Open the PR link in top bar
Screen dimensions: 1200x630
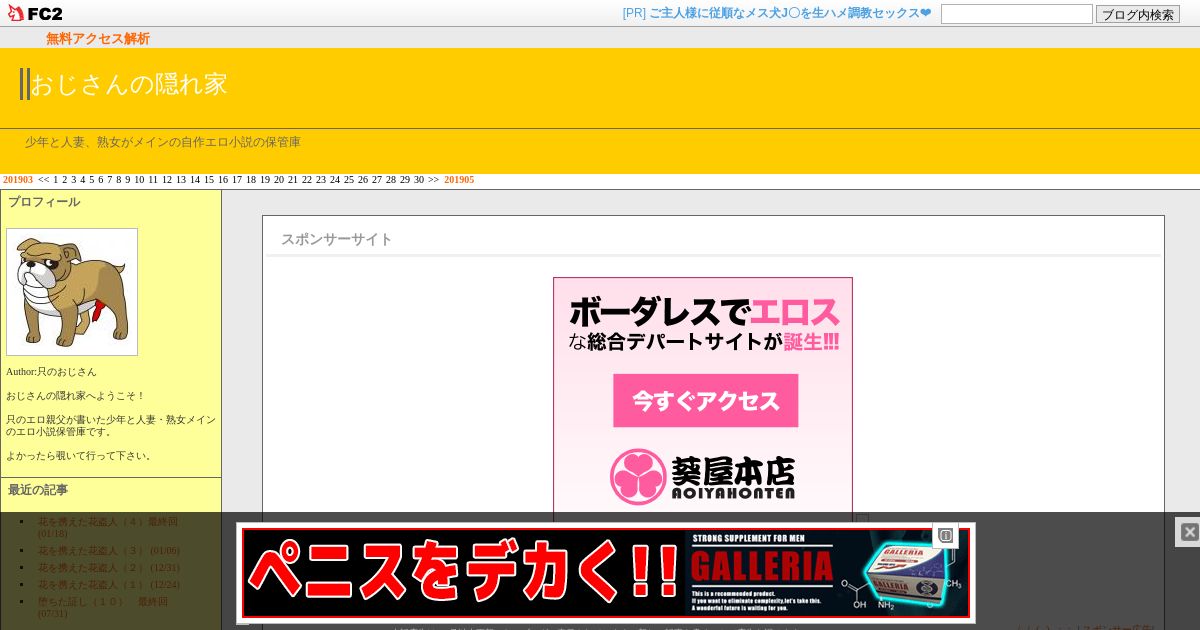pos(777,13)
